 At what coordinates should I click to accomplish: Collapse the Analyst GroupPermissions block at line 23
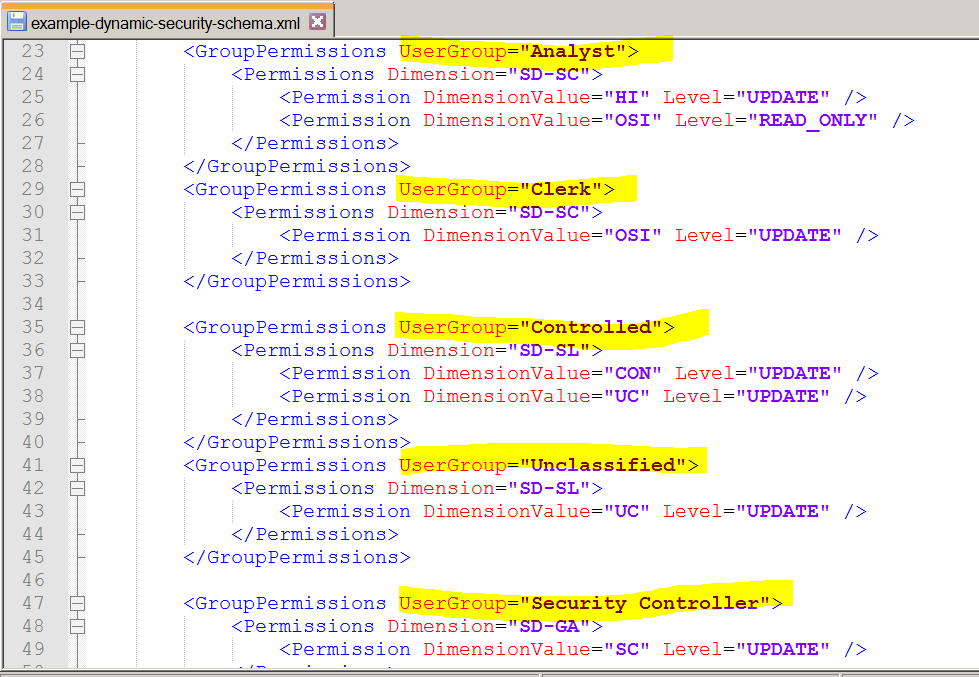pyautogui.click(x=78, y=51)
